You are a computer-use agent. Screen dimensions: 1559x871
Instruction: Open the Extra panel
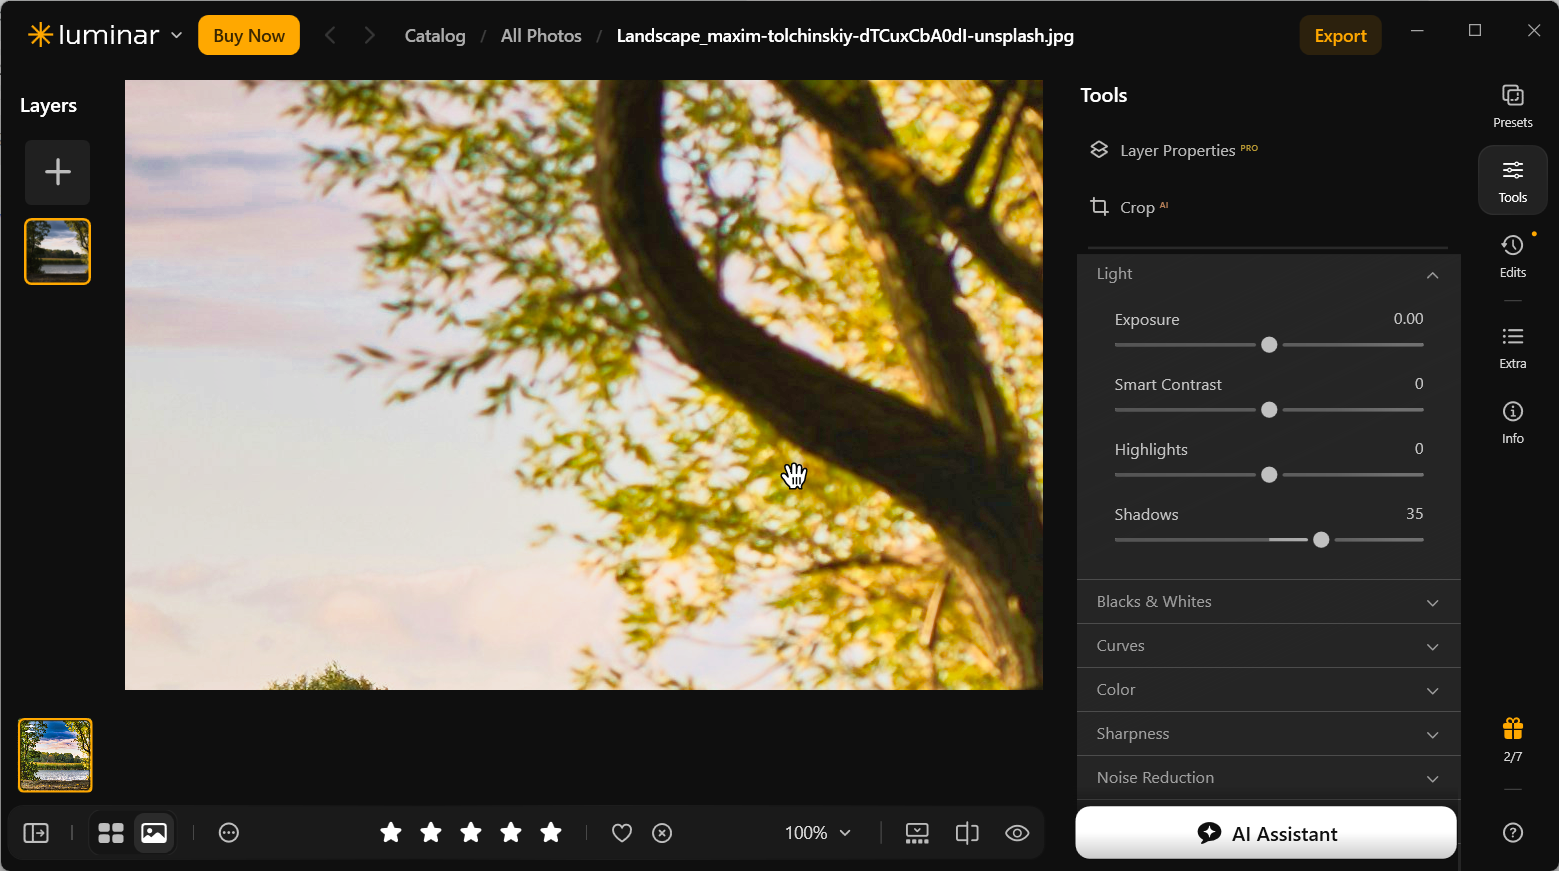click(1512, 347)
